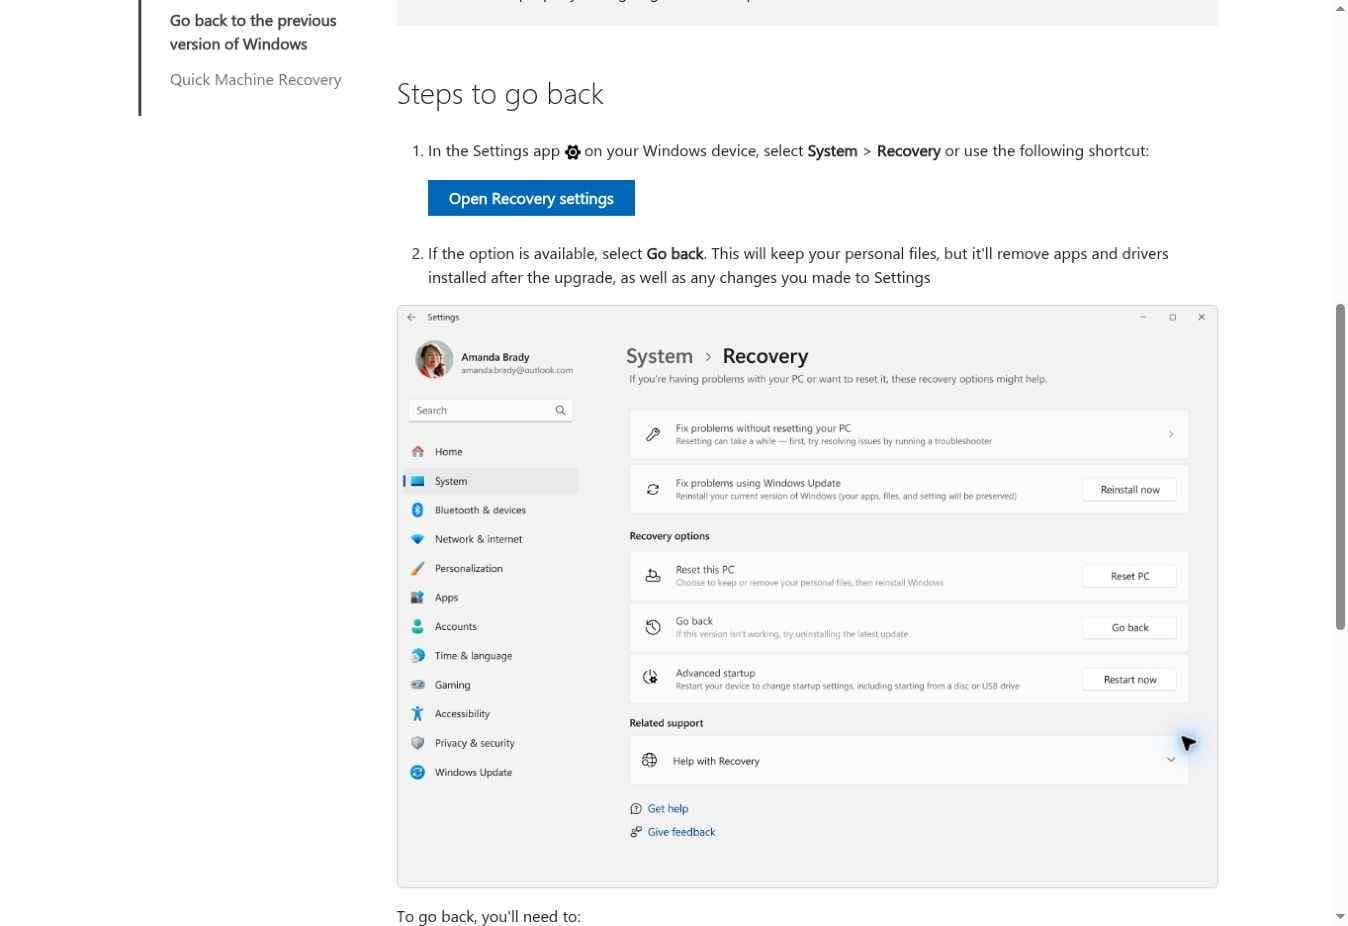The image size is (1348, 926).
Task: Select 'Go back to the previous version of Windows' sidebar link
Action: 253,32
